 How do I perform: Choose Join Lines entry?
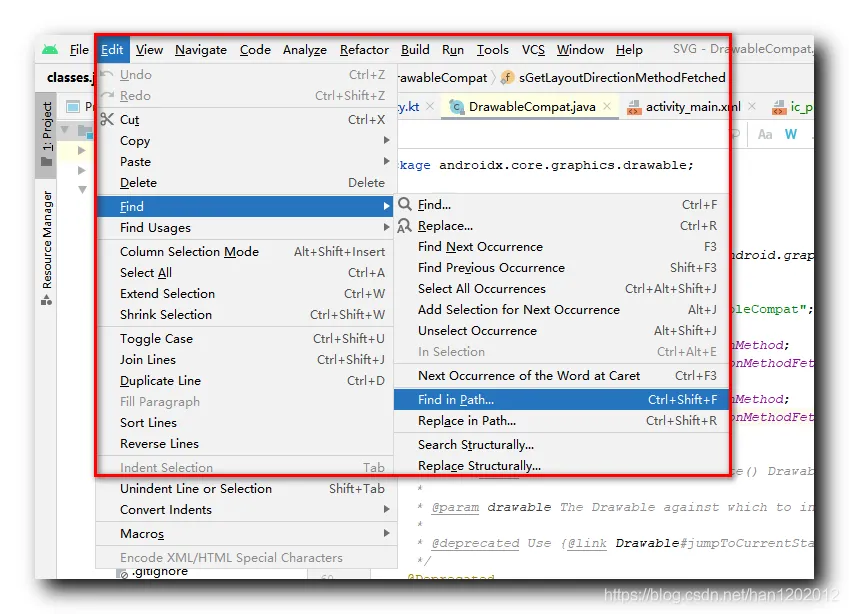click(245, 360)
